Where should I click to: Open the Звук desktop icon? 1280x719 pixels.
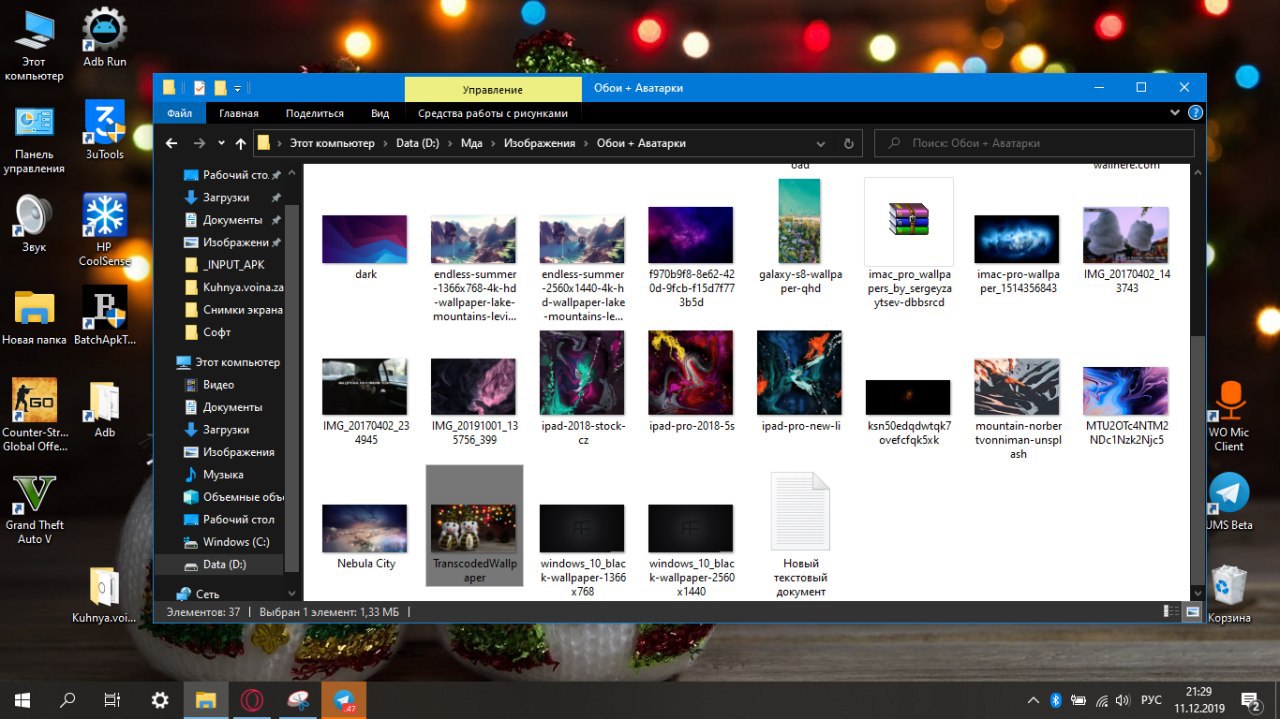(x=34, y=222)
